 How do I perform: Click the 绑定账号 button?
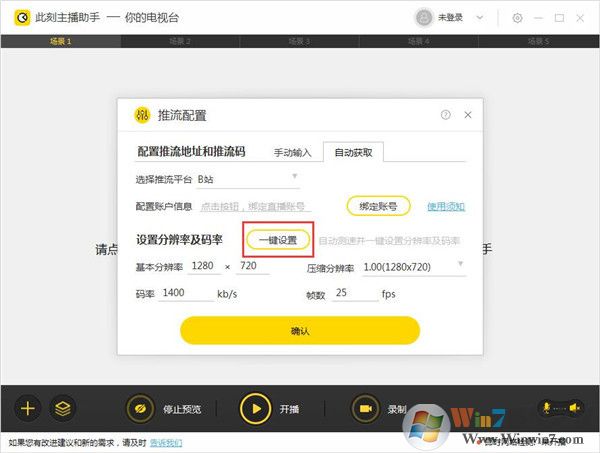coord(378,206)
